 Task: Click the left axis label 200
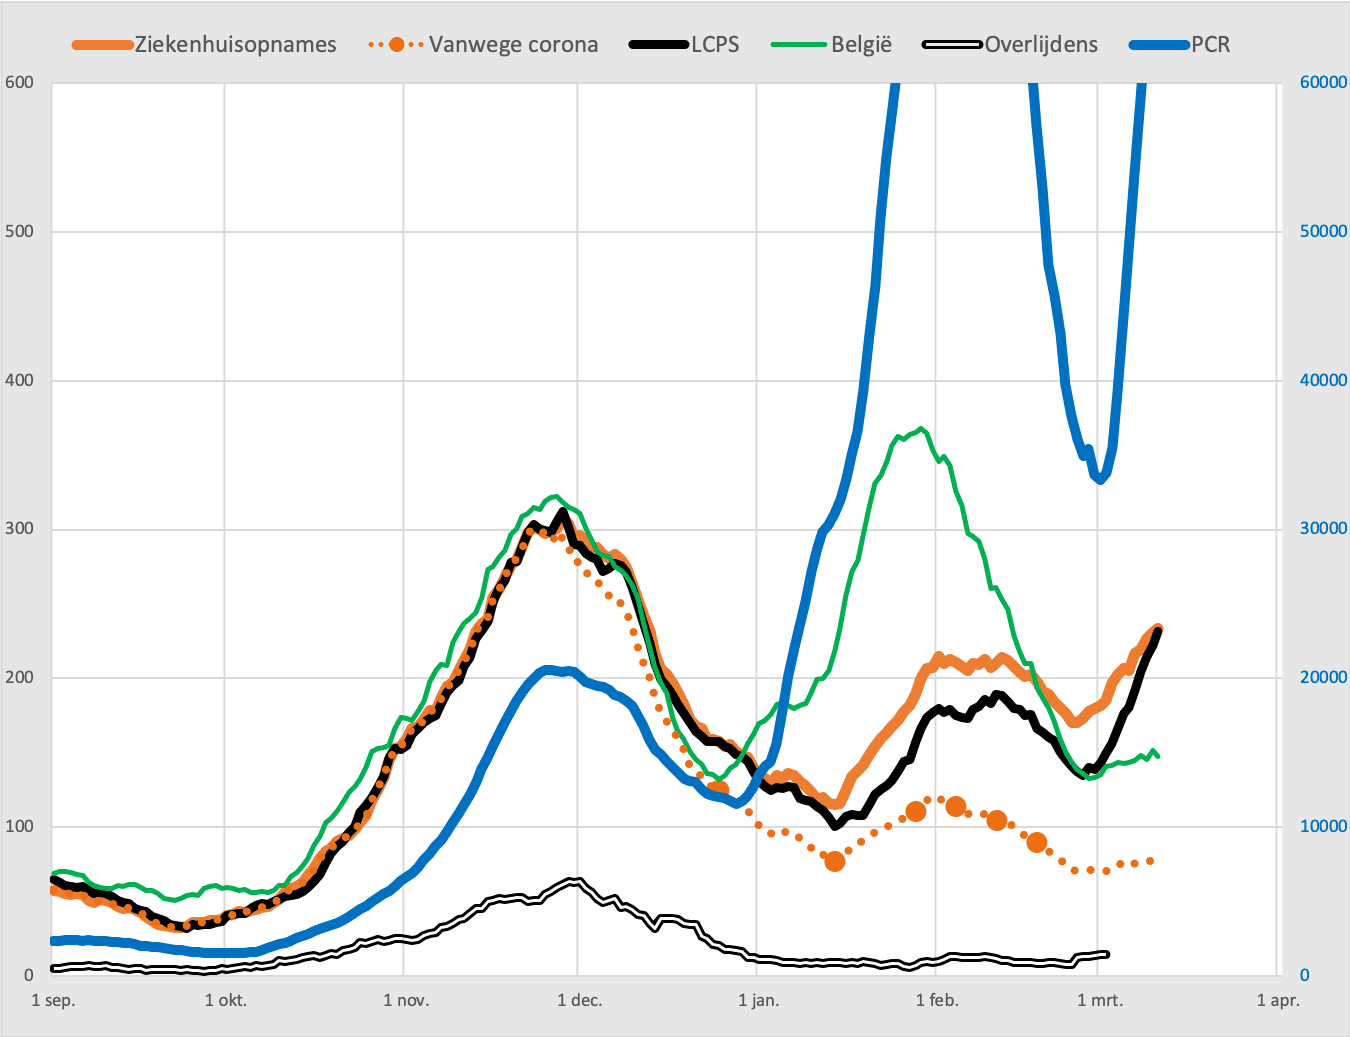[20, 677]
